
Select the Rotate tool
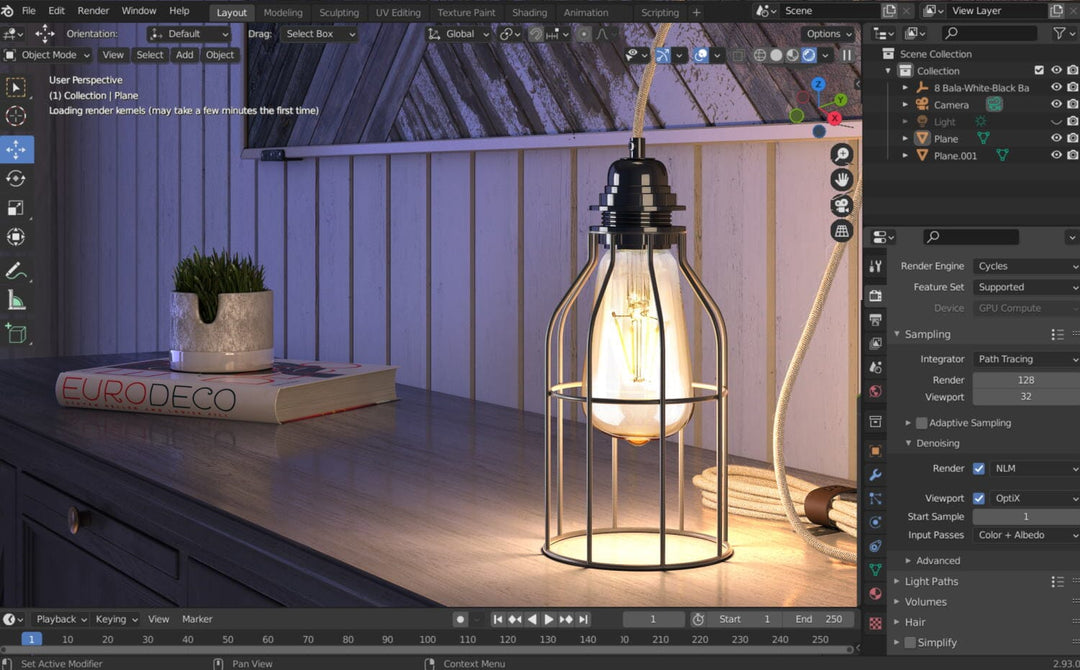point(15,179)
